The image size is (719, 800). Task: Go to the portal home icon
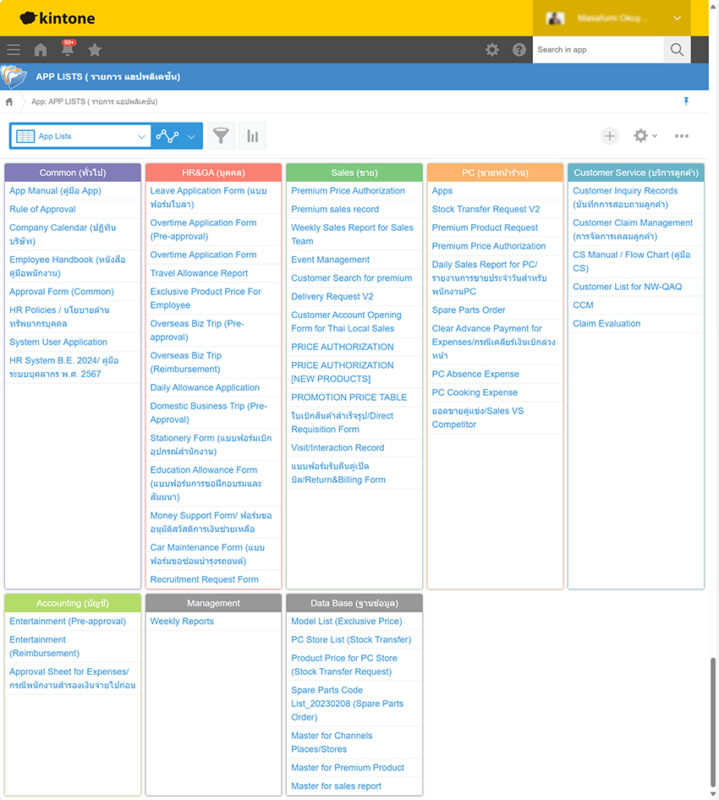click(40, 50)
